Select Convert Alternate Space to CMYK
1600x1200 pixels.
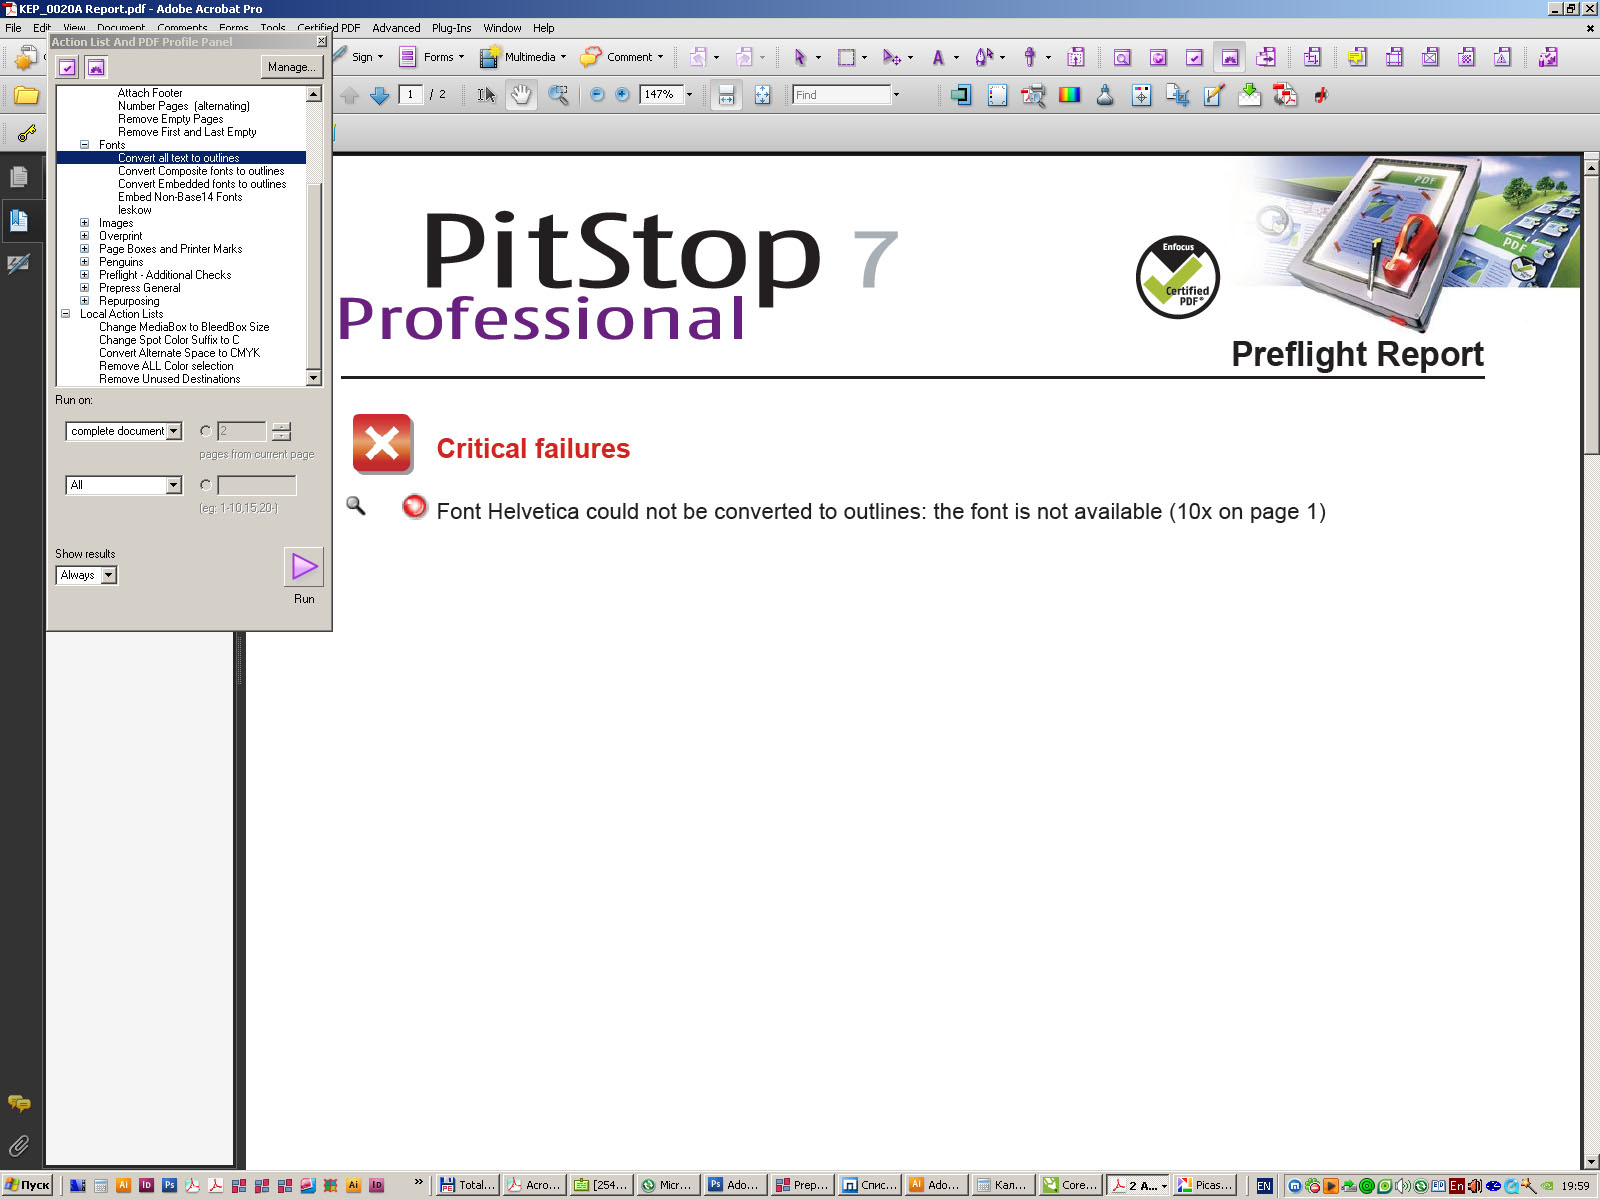[179, 353]
